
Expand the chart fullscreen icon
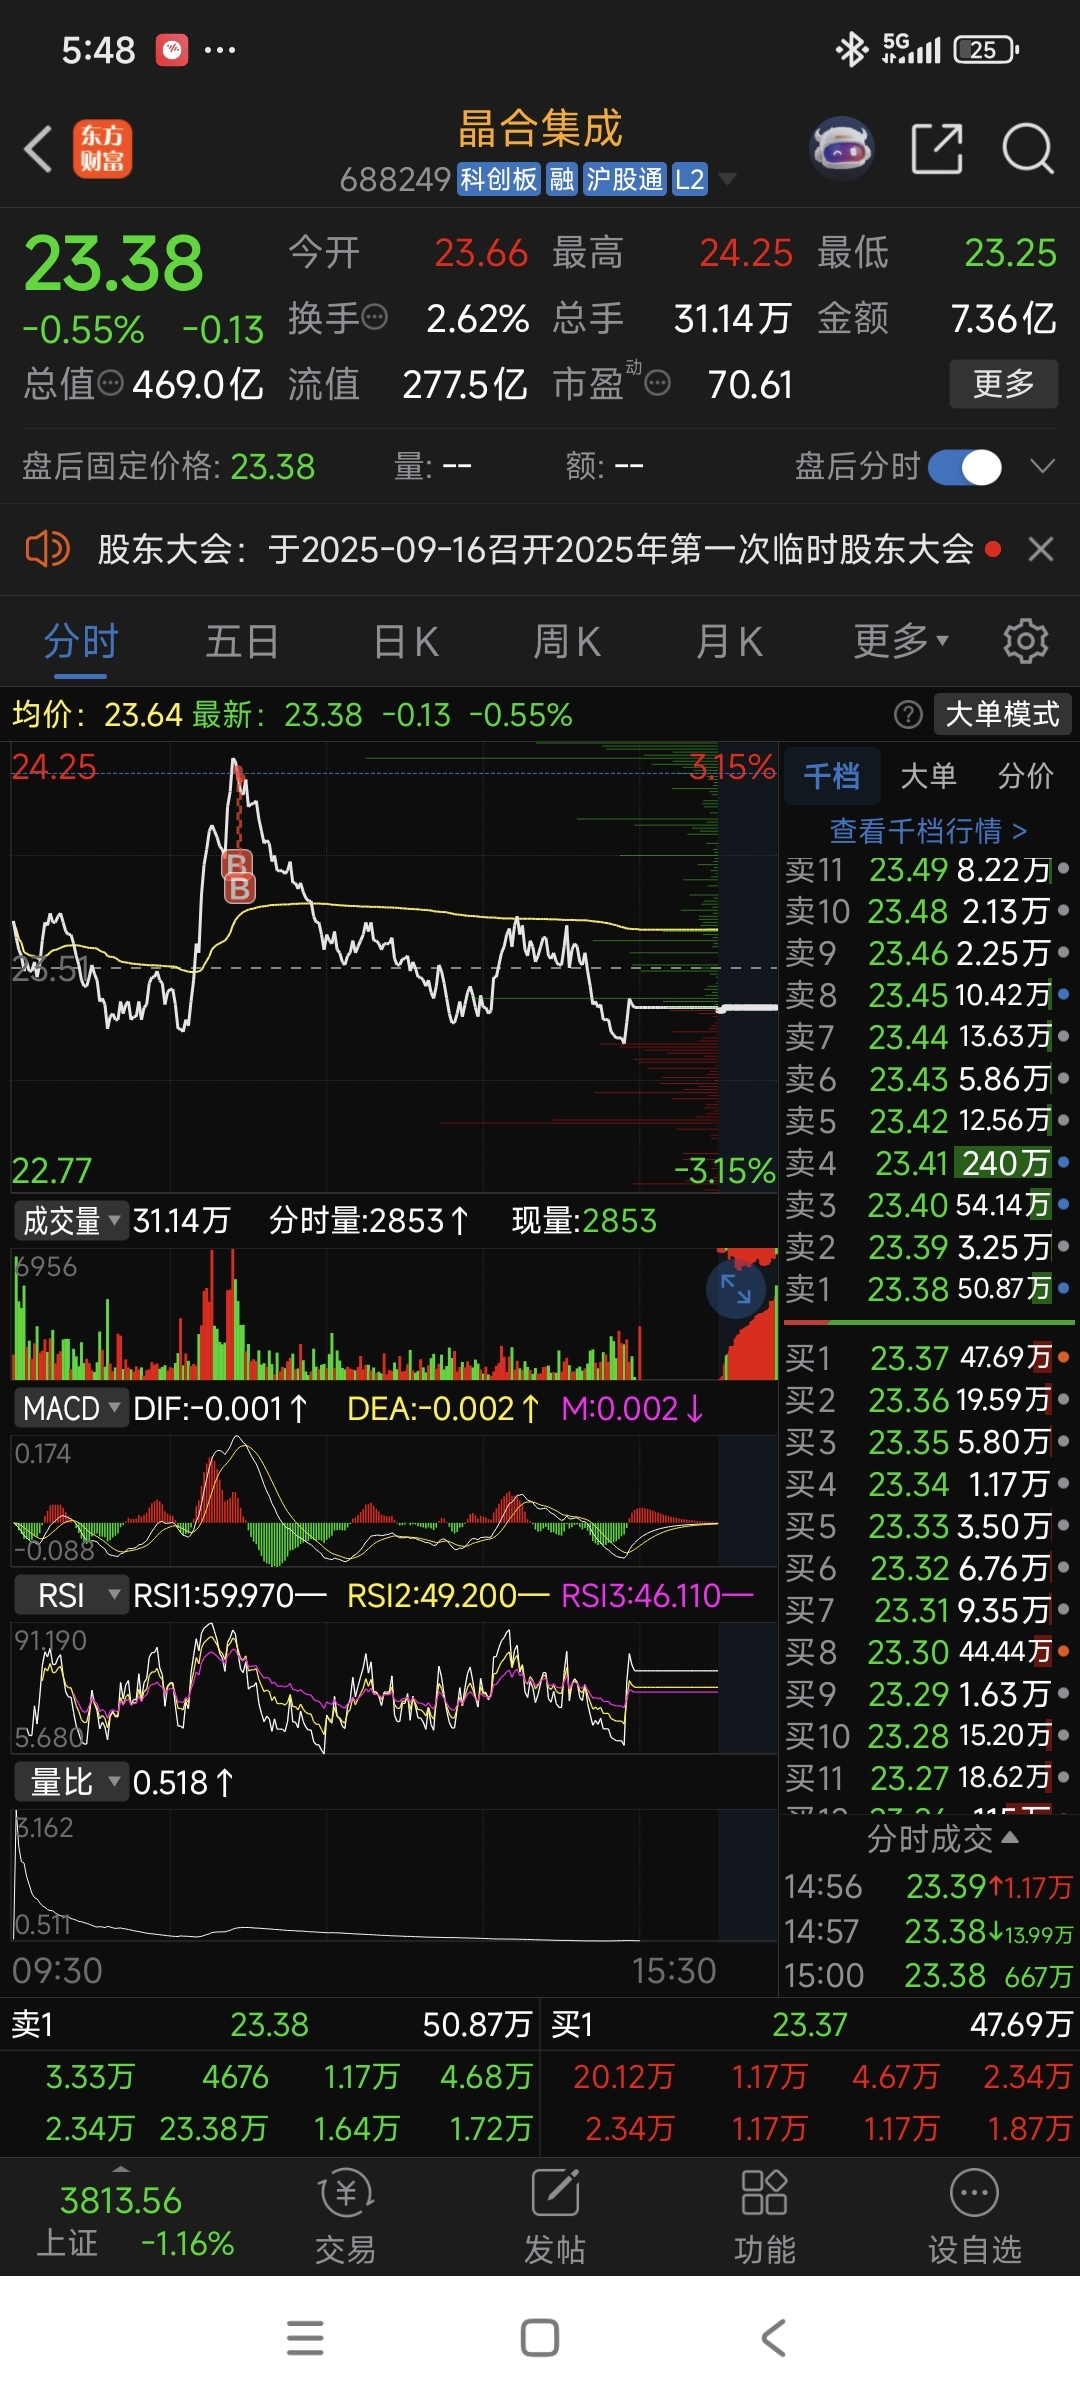[x=736, y=1289]
